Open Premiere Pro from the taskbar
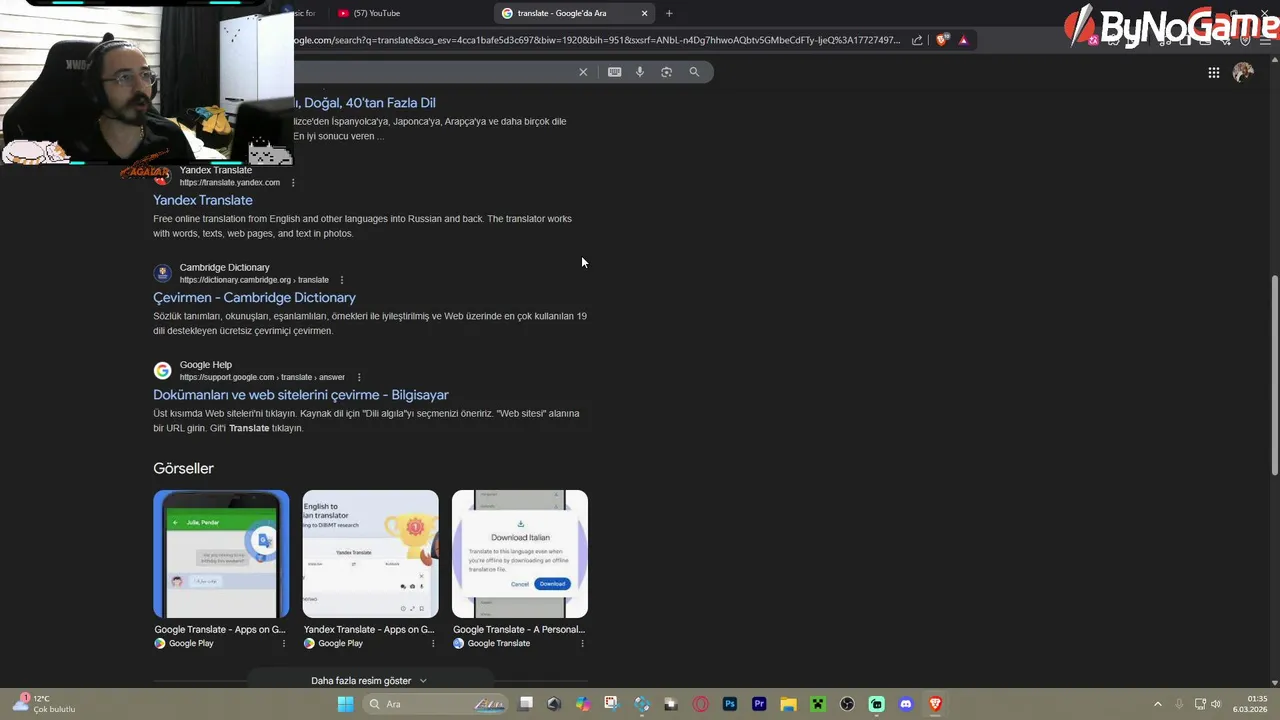 point(759,704)
